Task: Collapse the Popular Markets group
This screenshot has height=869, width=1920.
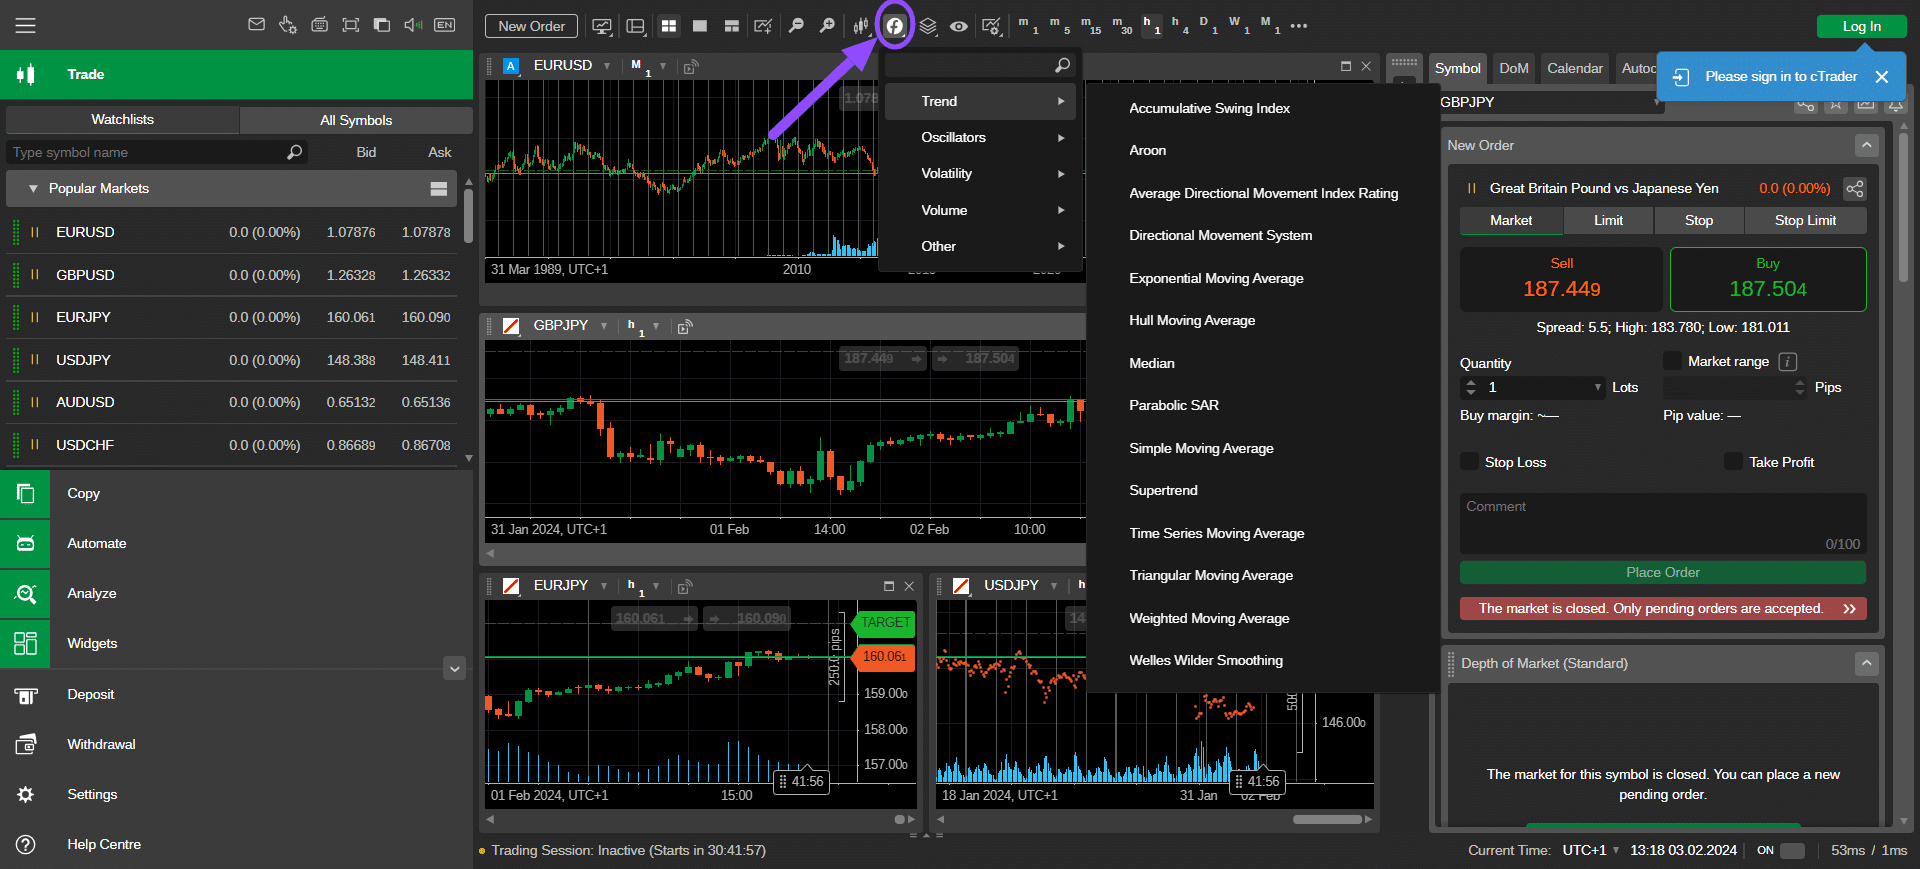Action: click(x=33, y=189)
